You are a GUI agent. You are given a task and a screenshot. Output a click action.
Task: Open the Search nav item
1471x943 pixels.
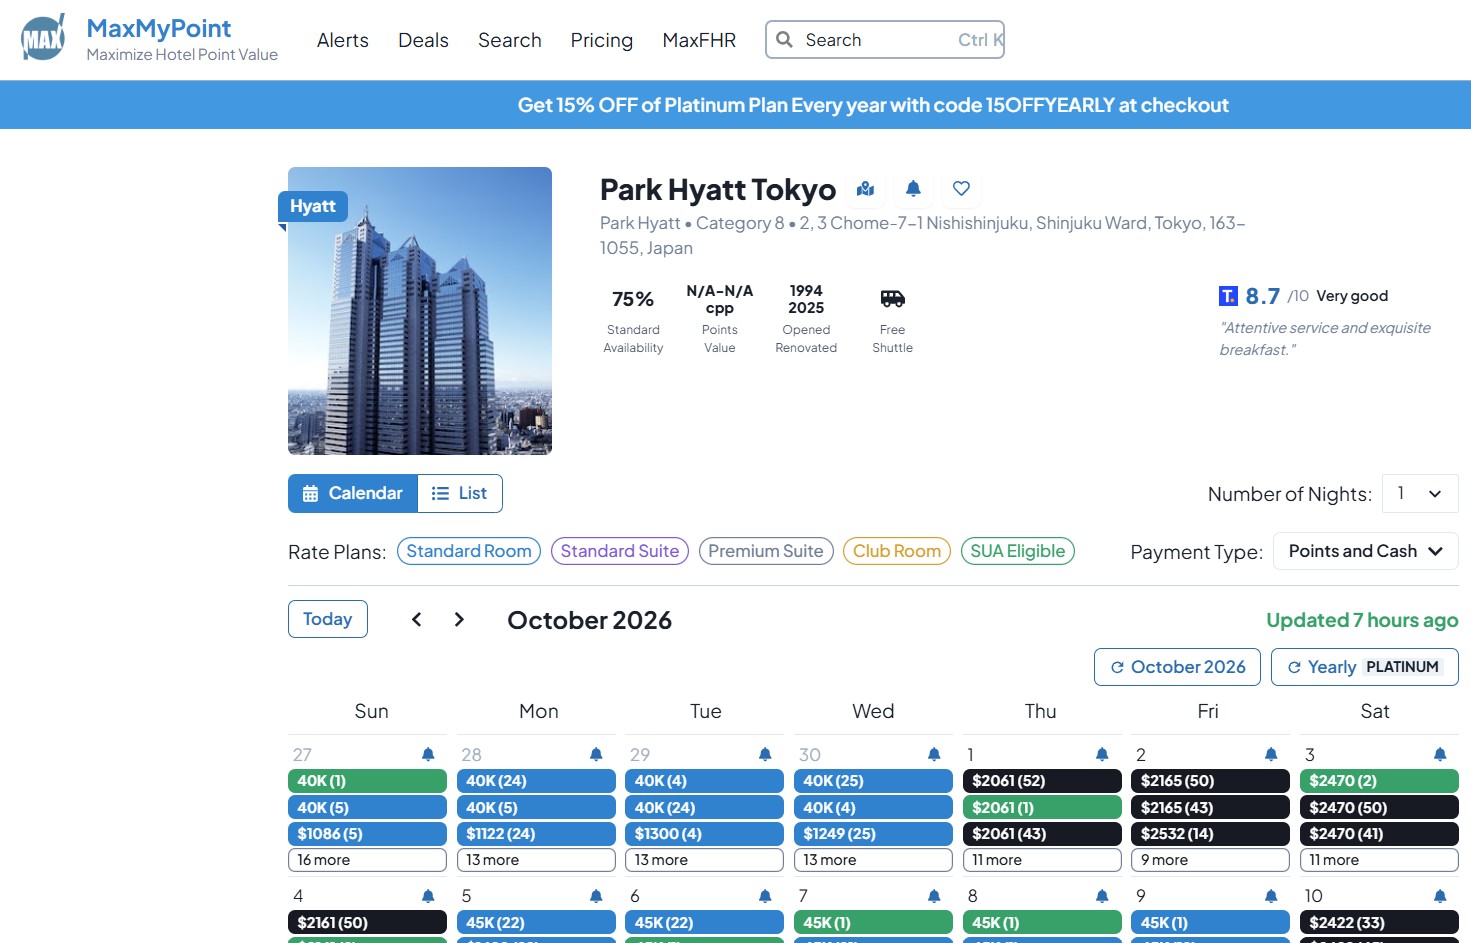coord(510,40)
